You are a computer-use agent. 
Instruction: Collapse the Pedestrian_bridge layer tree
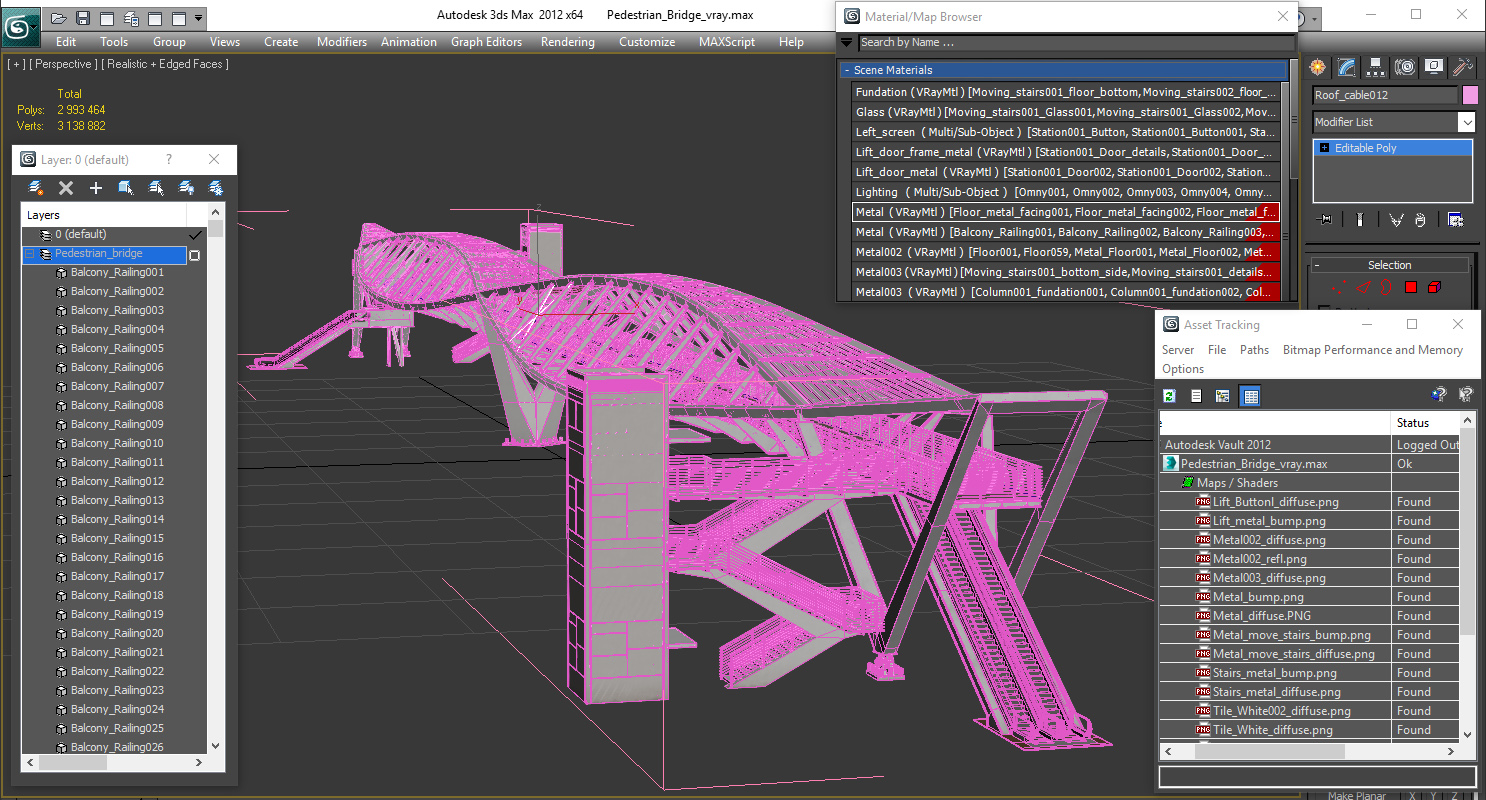[x=29, y=254]
